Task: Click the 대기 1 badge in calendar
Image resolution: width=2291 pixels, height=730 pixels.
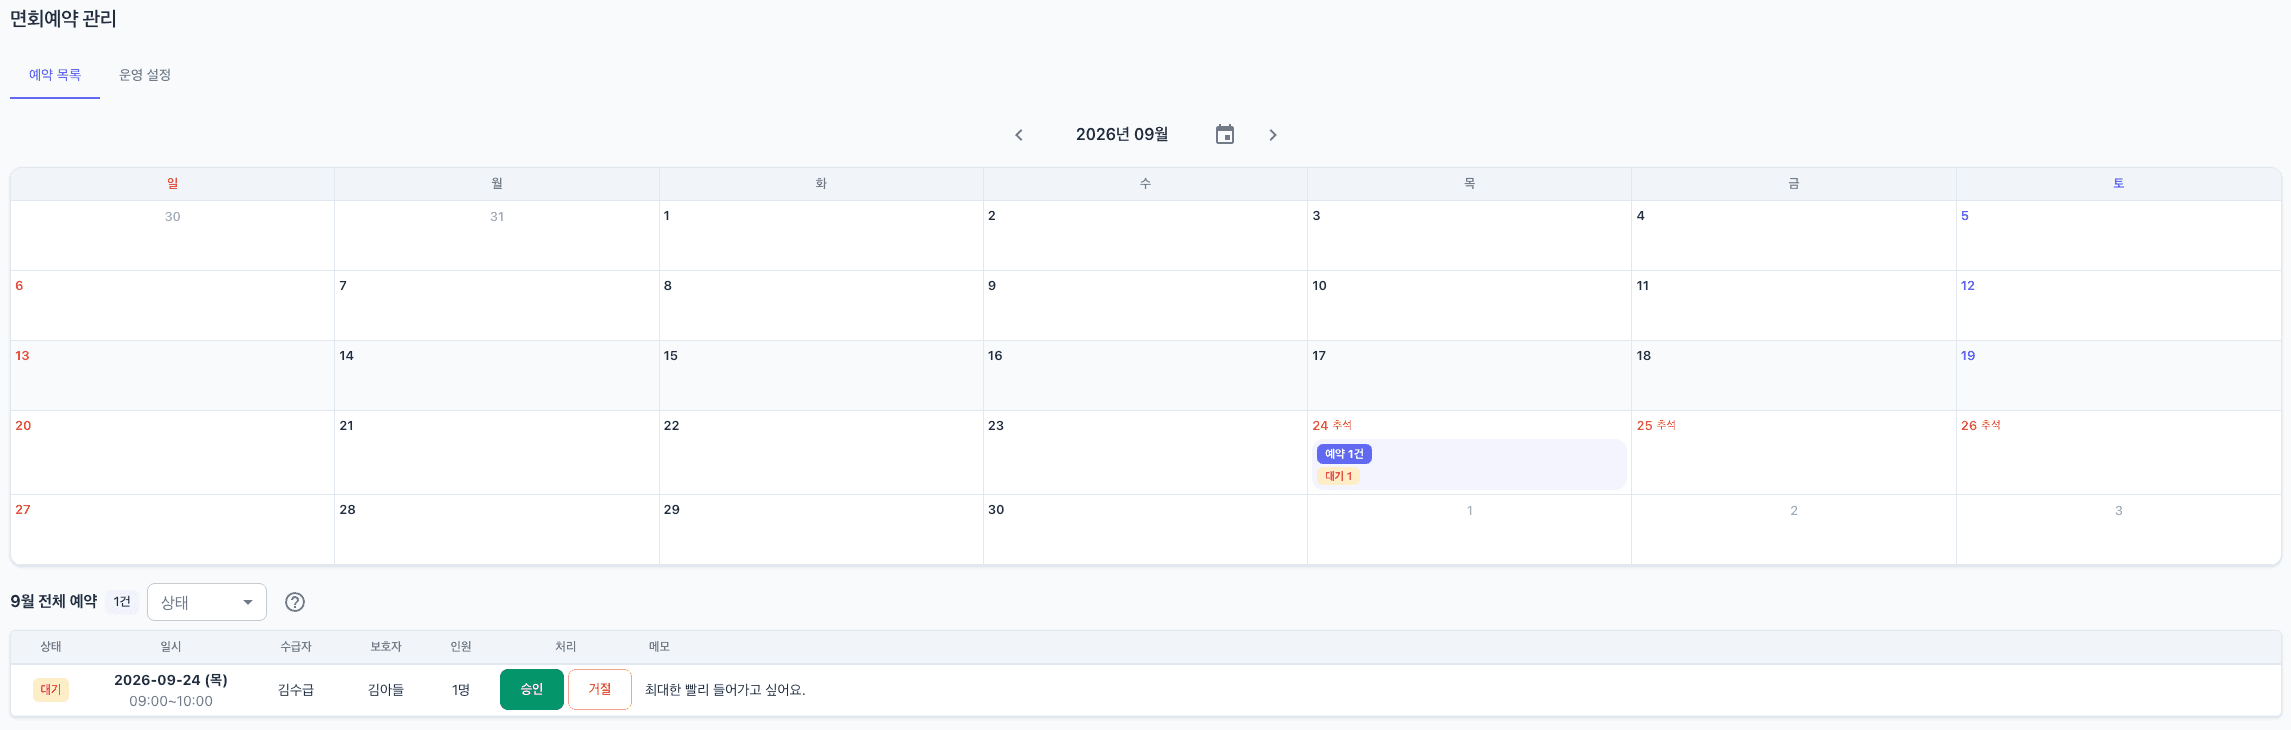Action: tap(1338, 476)
